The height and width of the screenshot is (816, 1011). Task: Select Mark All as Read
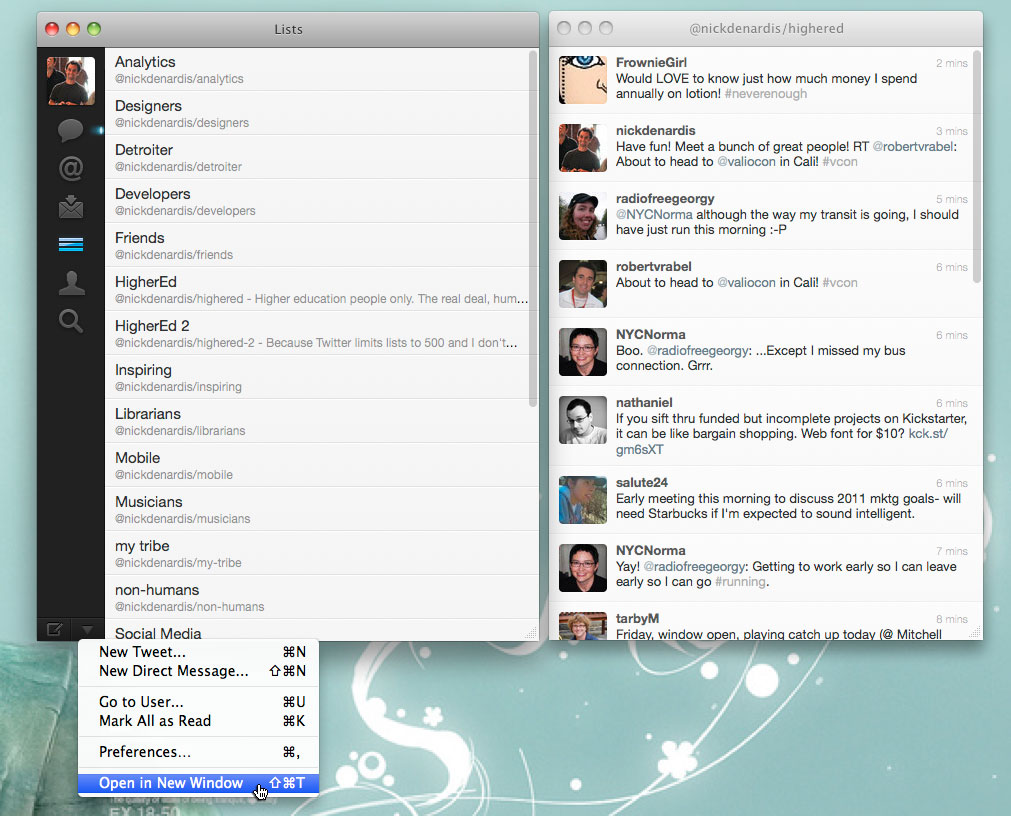point(199,721)
